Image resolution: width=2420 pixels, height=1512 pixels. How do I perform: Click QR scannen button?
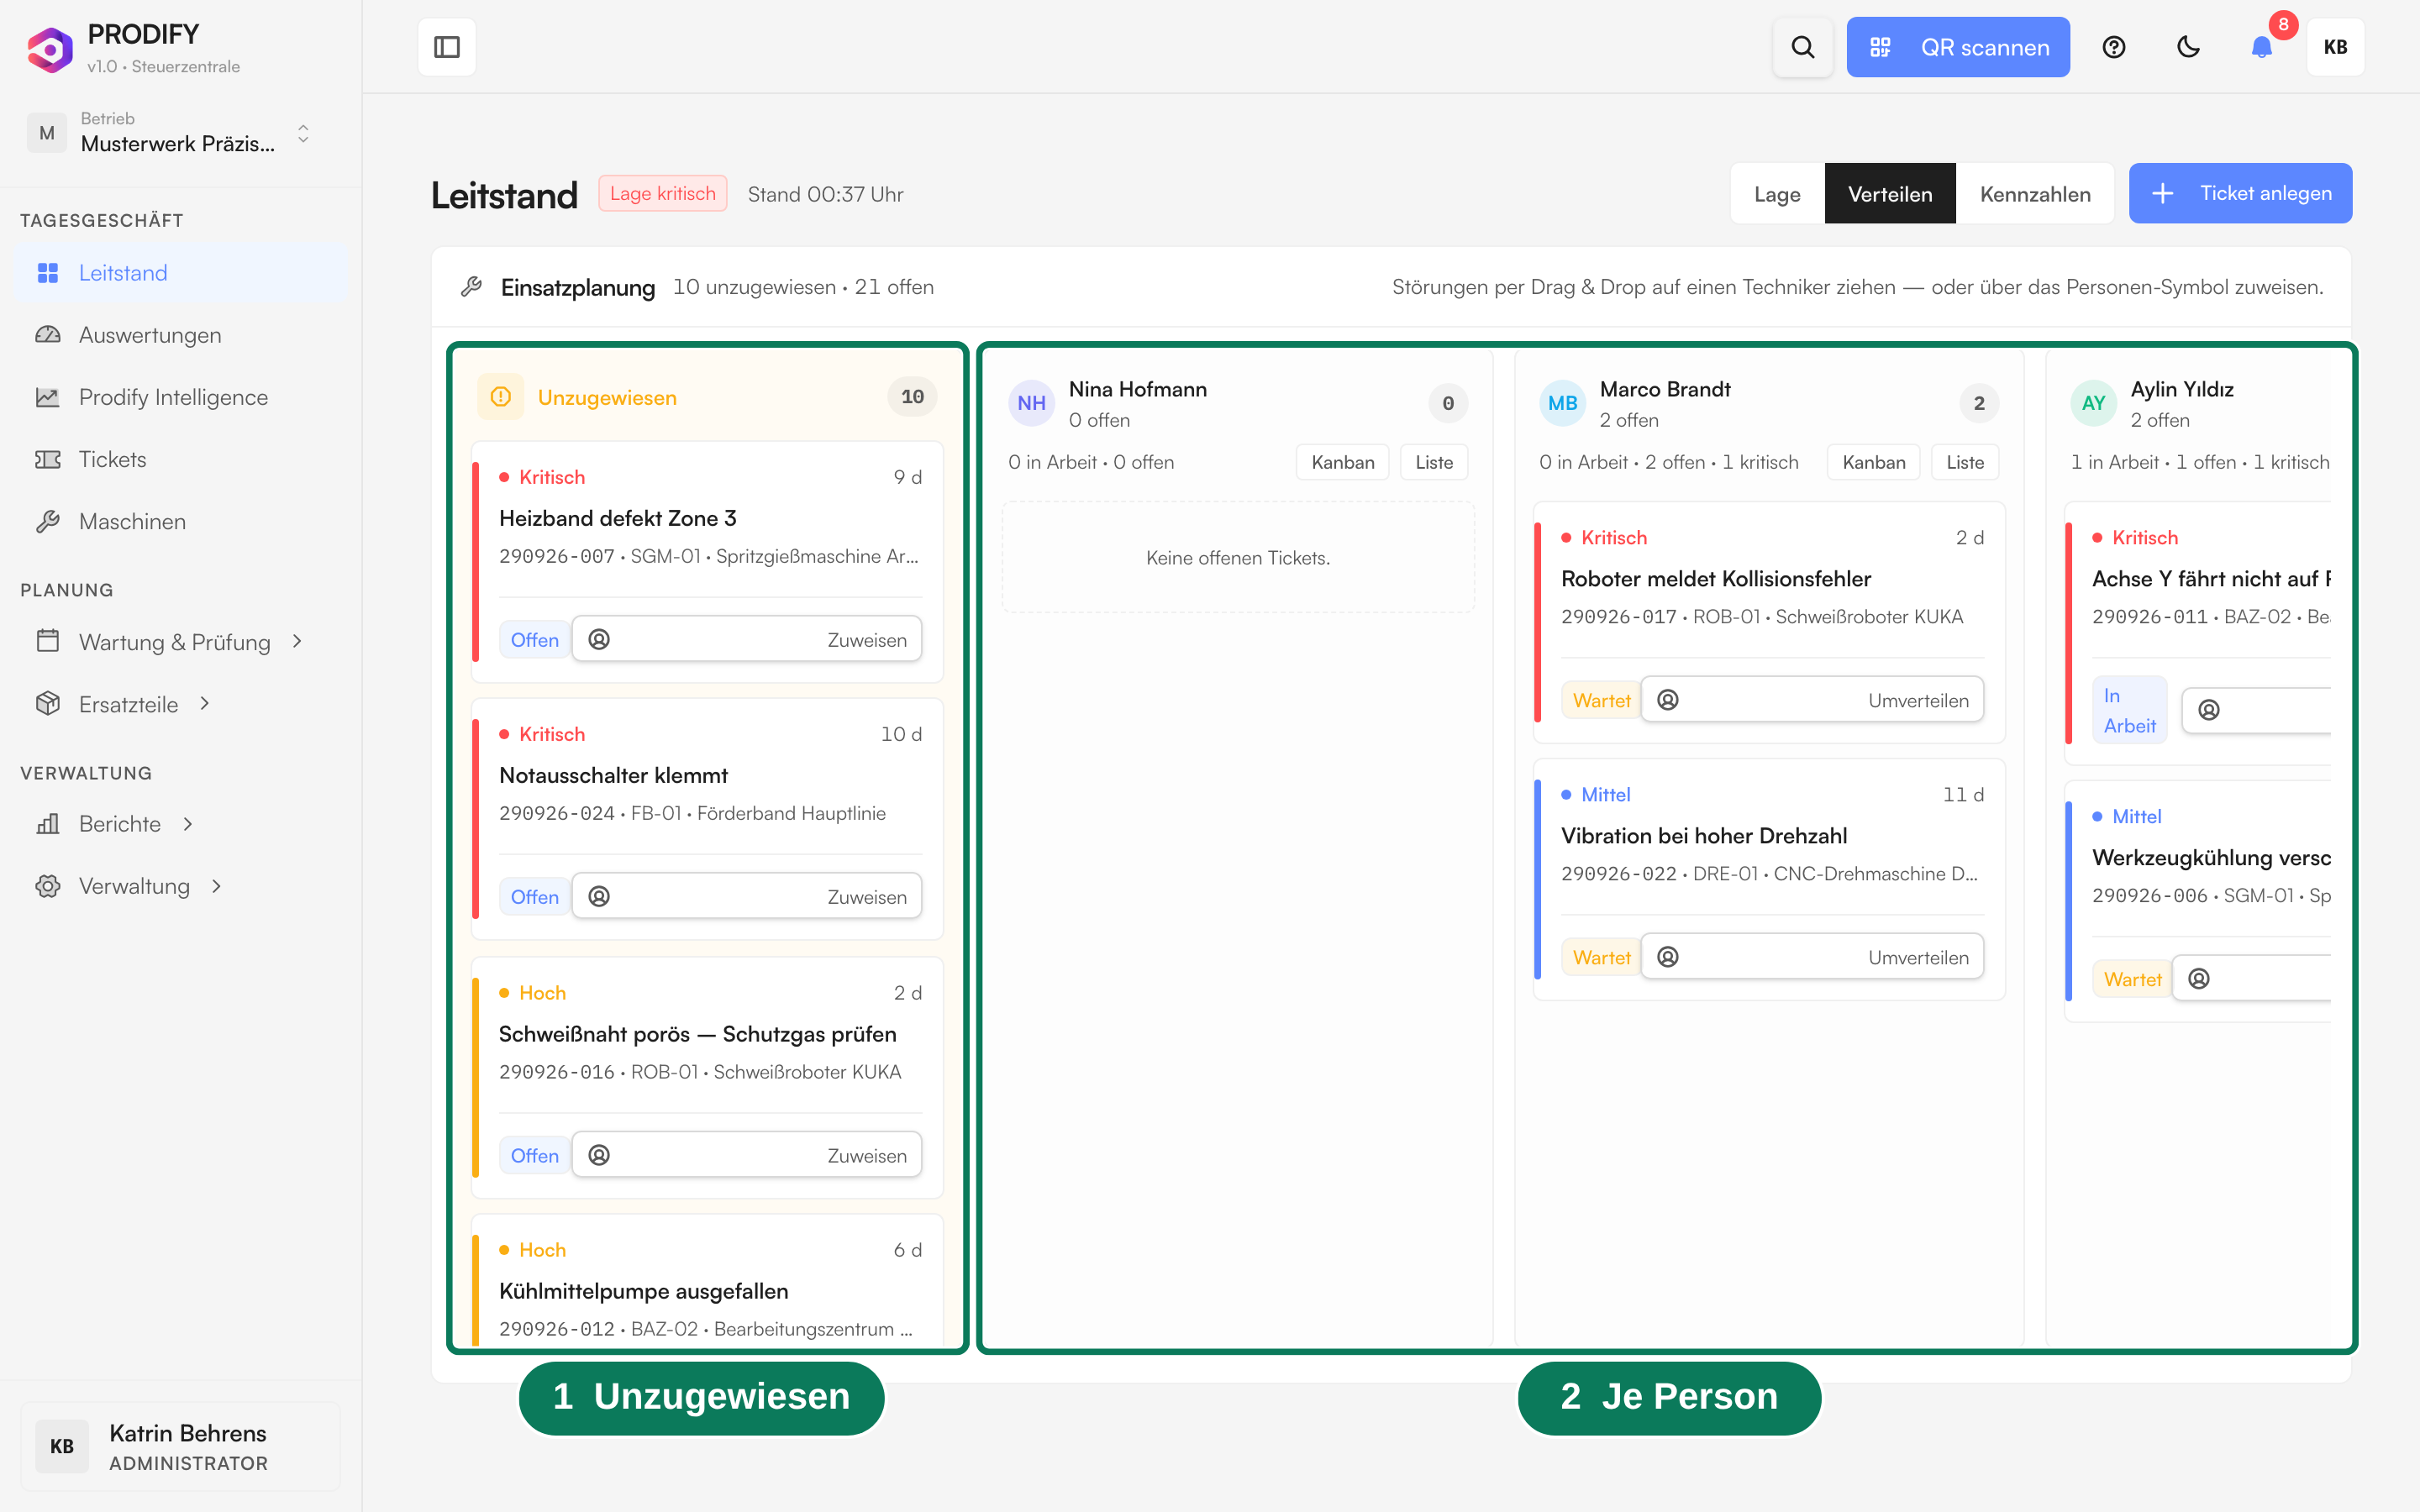coord(1958,47)
